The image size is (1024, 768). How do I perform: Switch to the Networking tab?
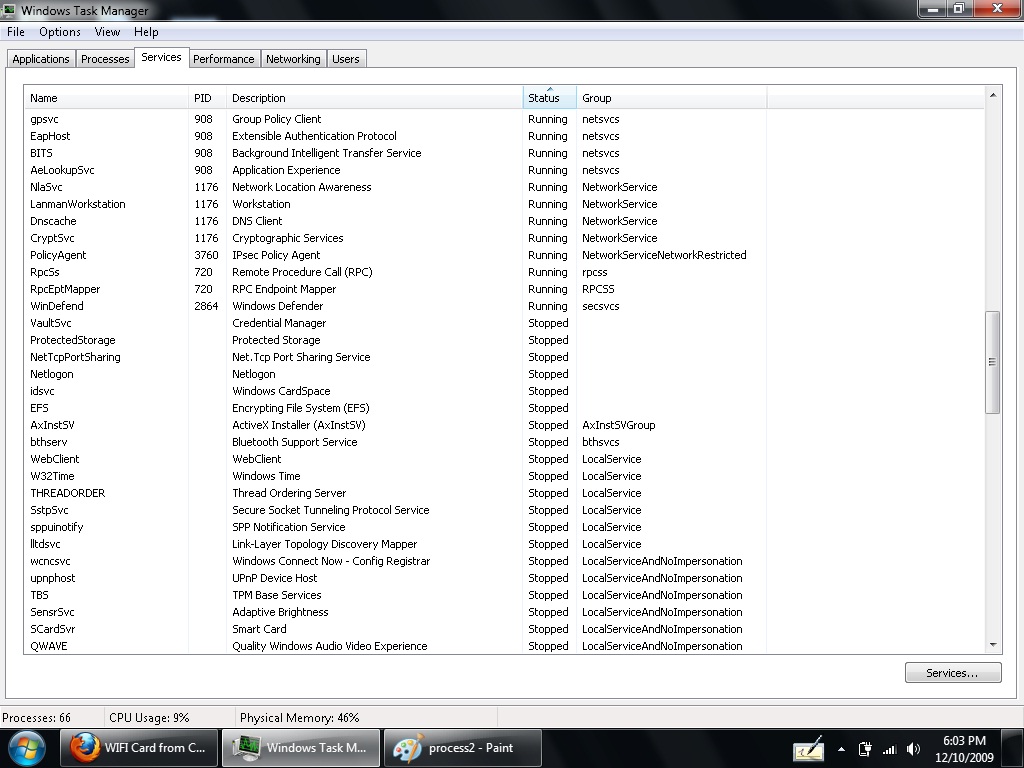(293, 59)
